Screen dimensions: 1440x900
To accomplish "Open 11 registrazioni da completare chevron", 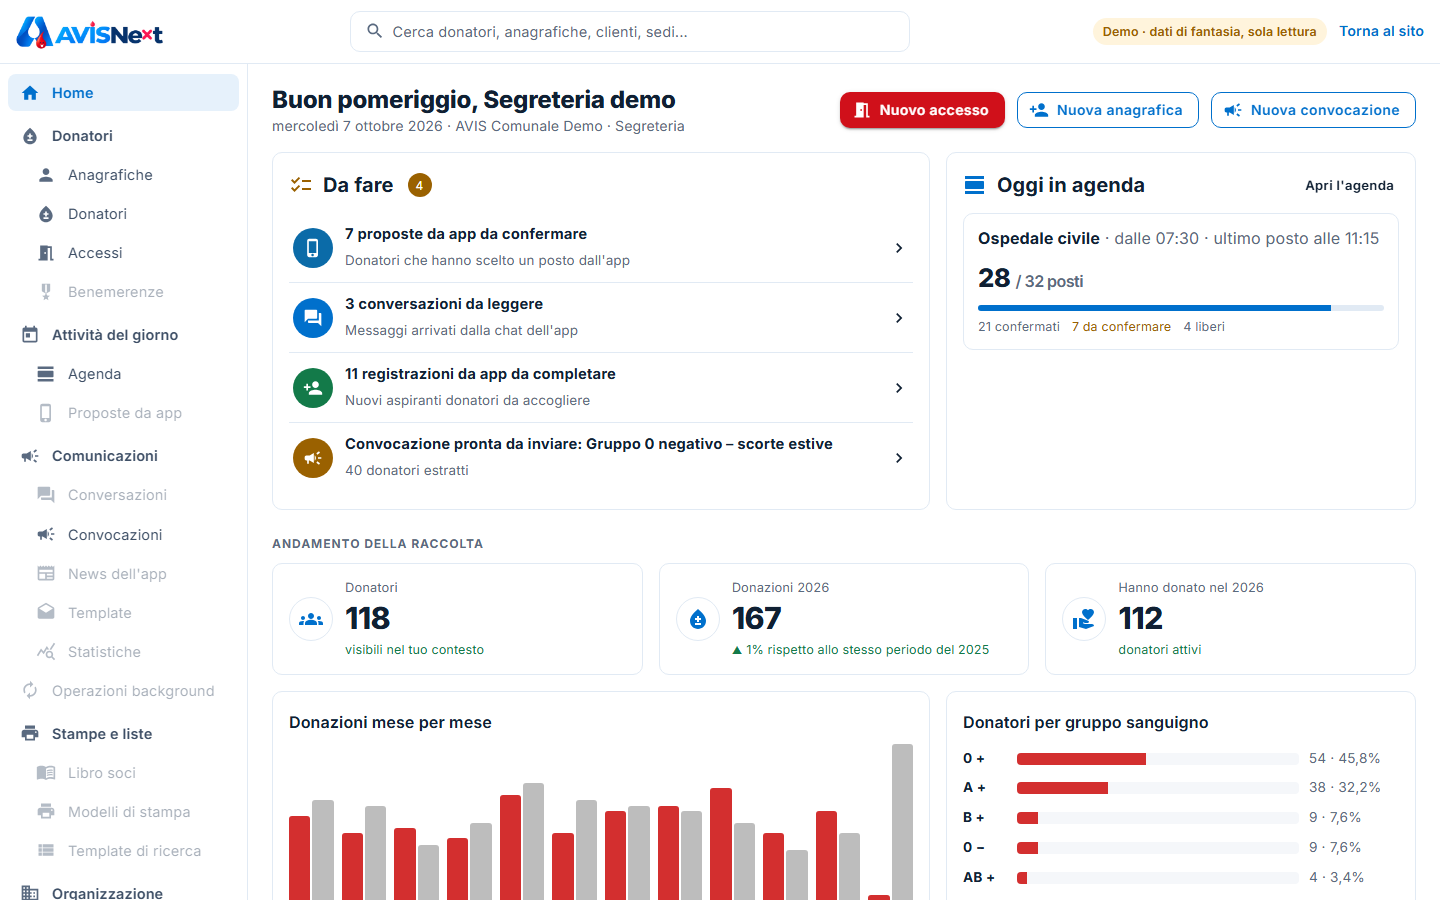I will (899, 388).
